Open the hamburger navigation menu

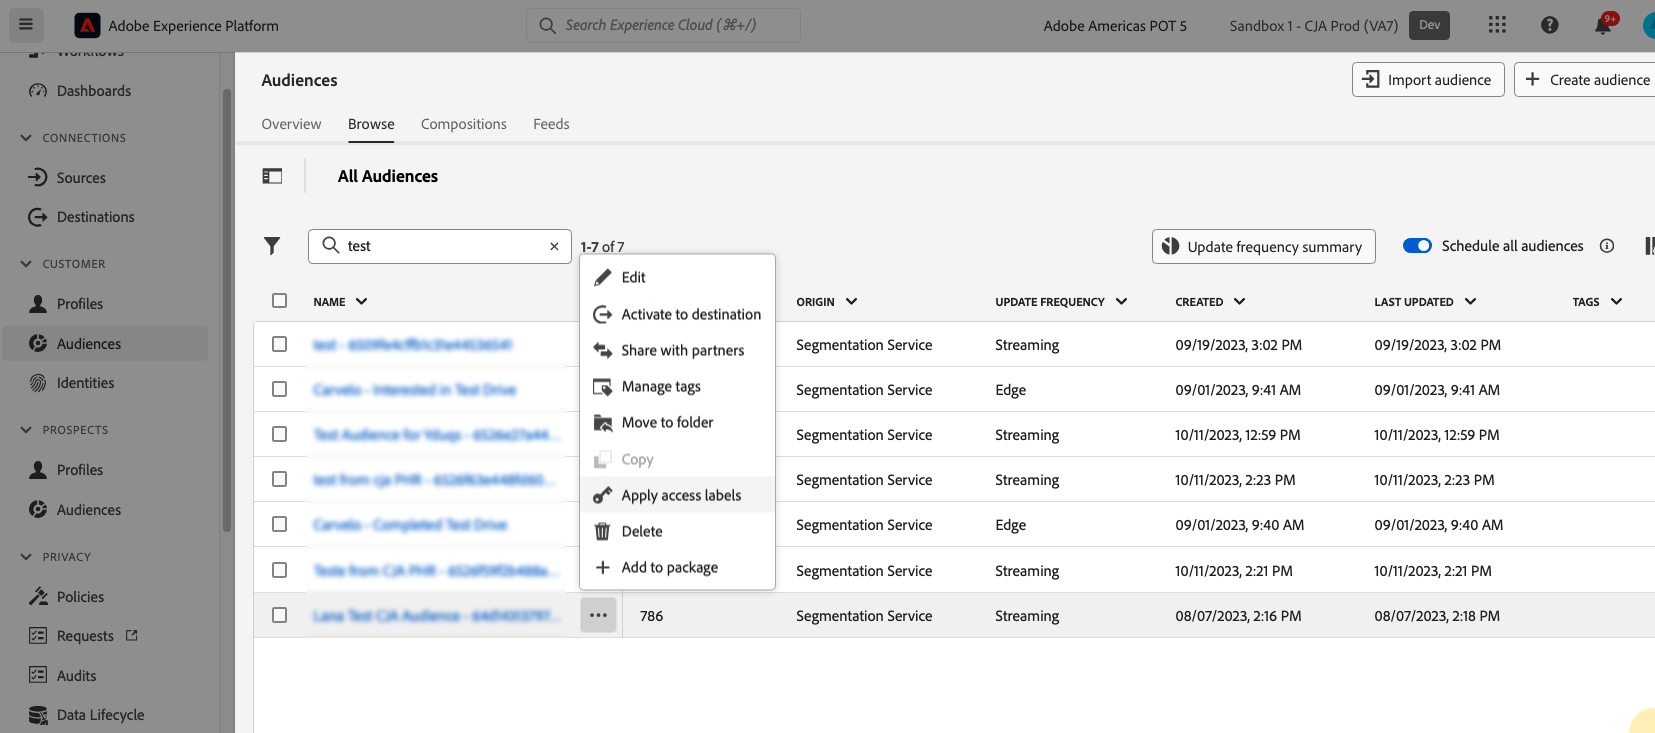coord(26,25)
